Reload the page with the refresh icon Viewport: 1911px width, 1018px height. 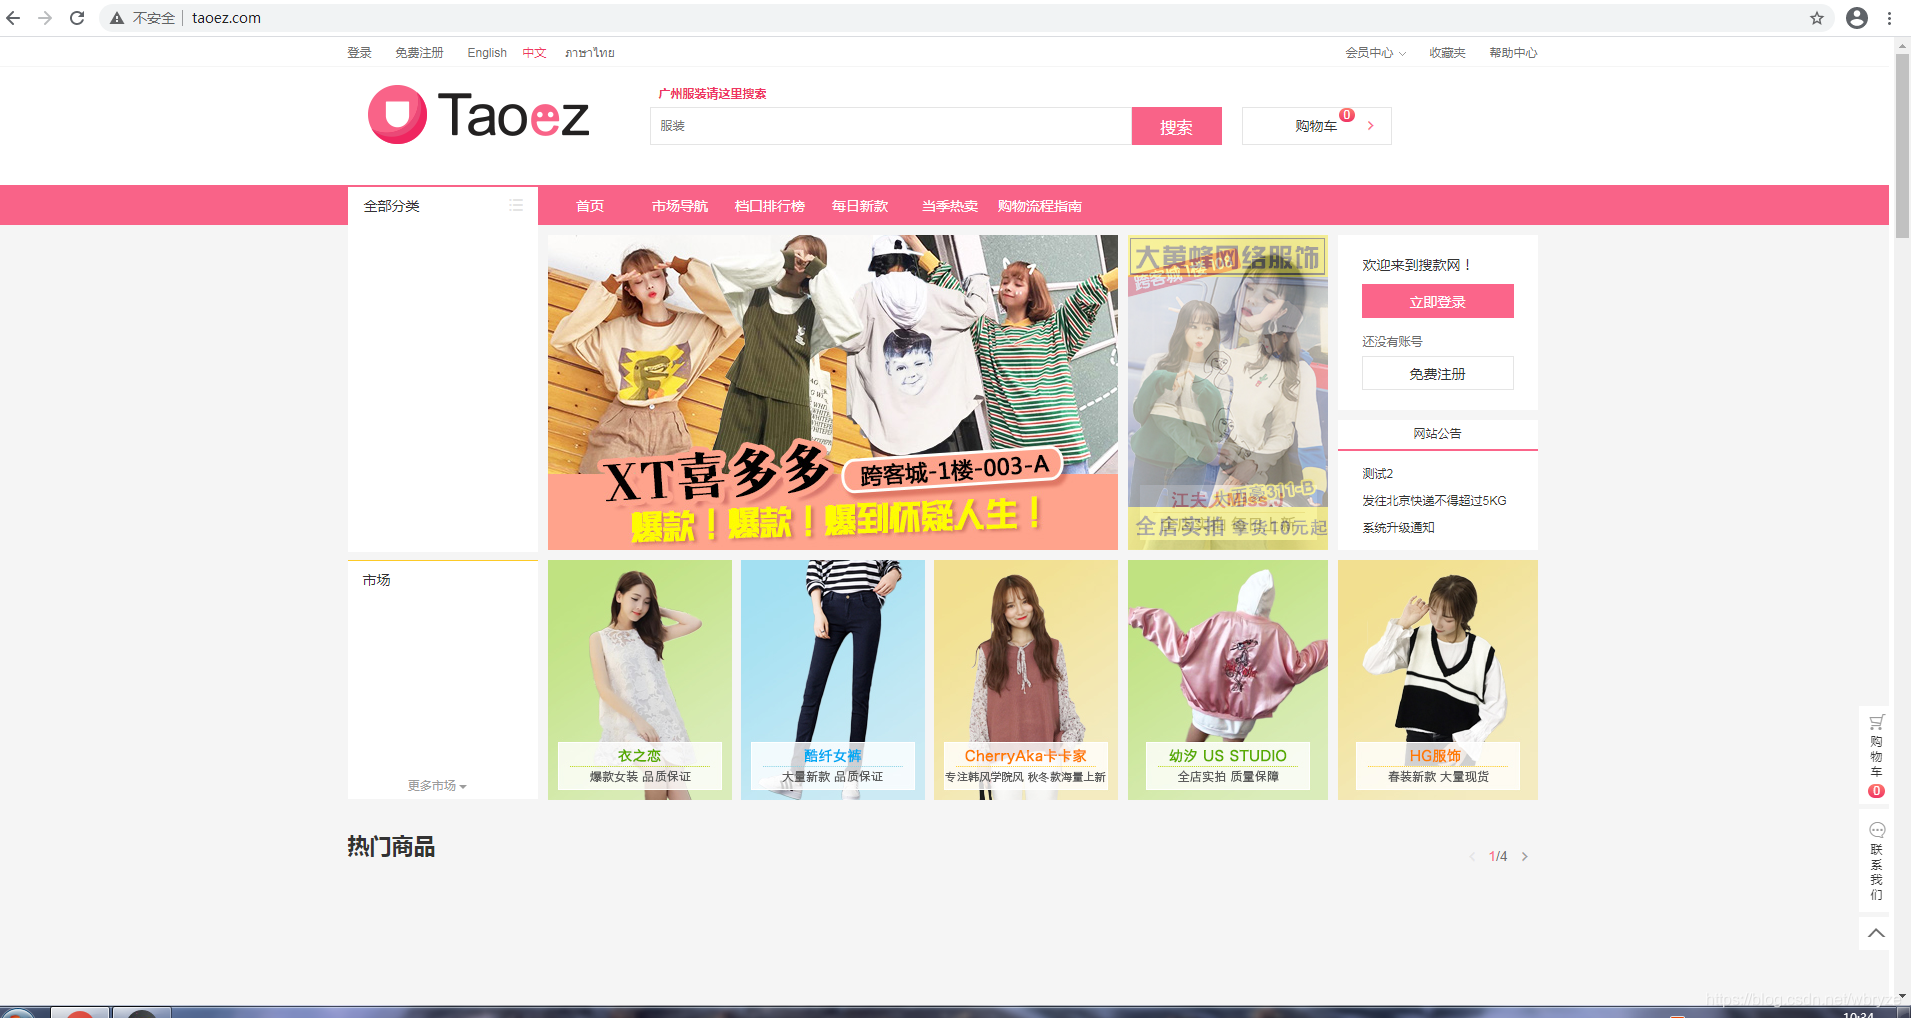click(77, 18)
